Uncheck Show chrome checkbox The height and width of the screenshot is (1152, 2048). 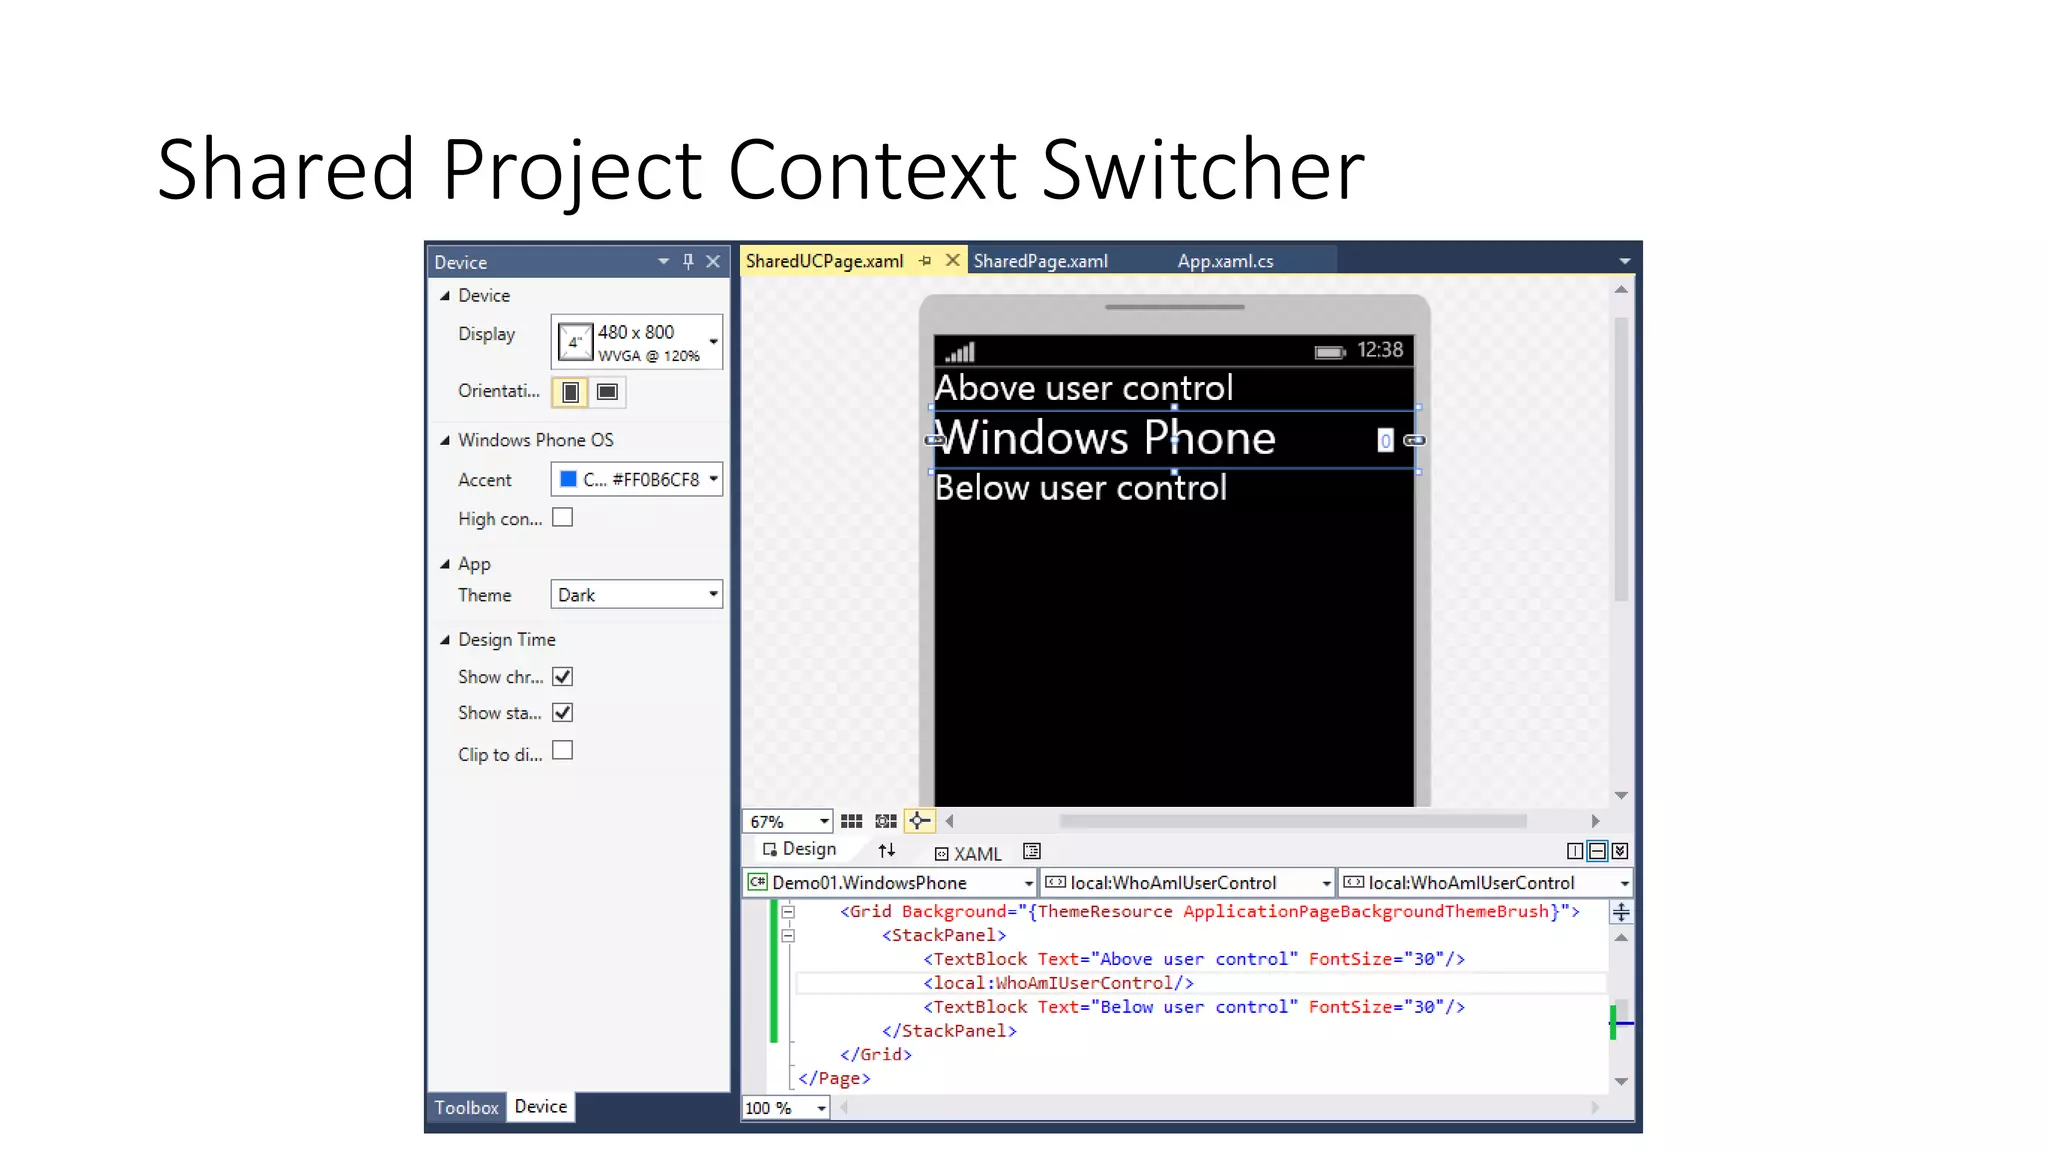563,677
